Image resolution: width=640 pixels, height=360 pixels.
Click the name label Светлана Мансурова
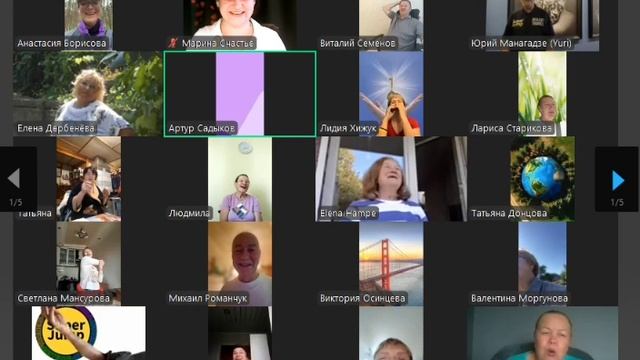[x=63, y=298]
